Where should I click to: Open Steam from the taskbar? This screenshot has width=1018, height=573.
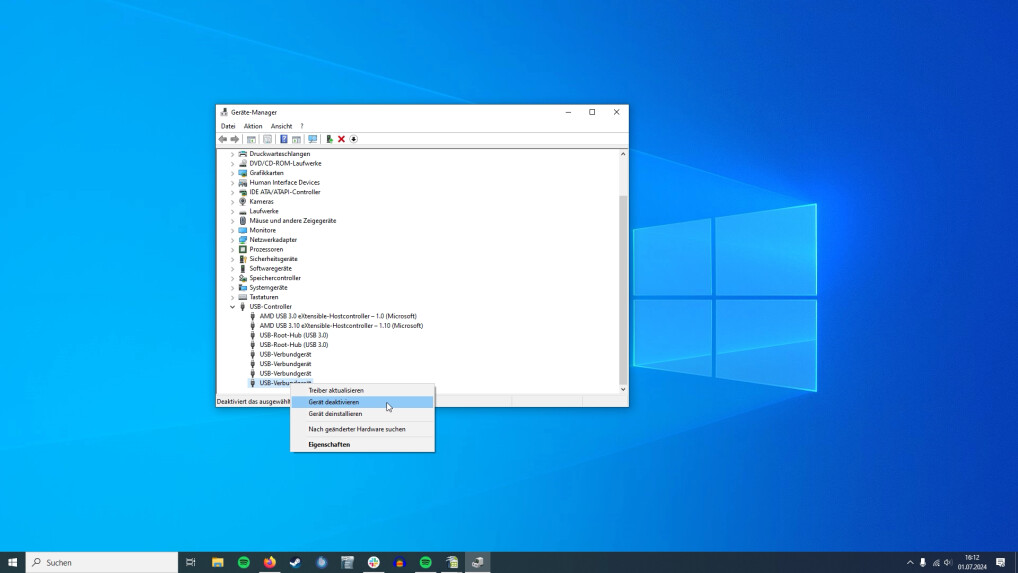coord(296,562)
